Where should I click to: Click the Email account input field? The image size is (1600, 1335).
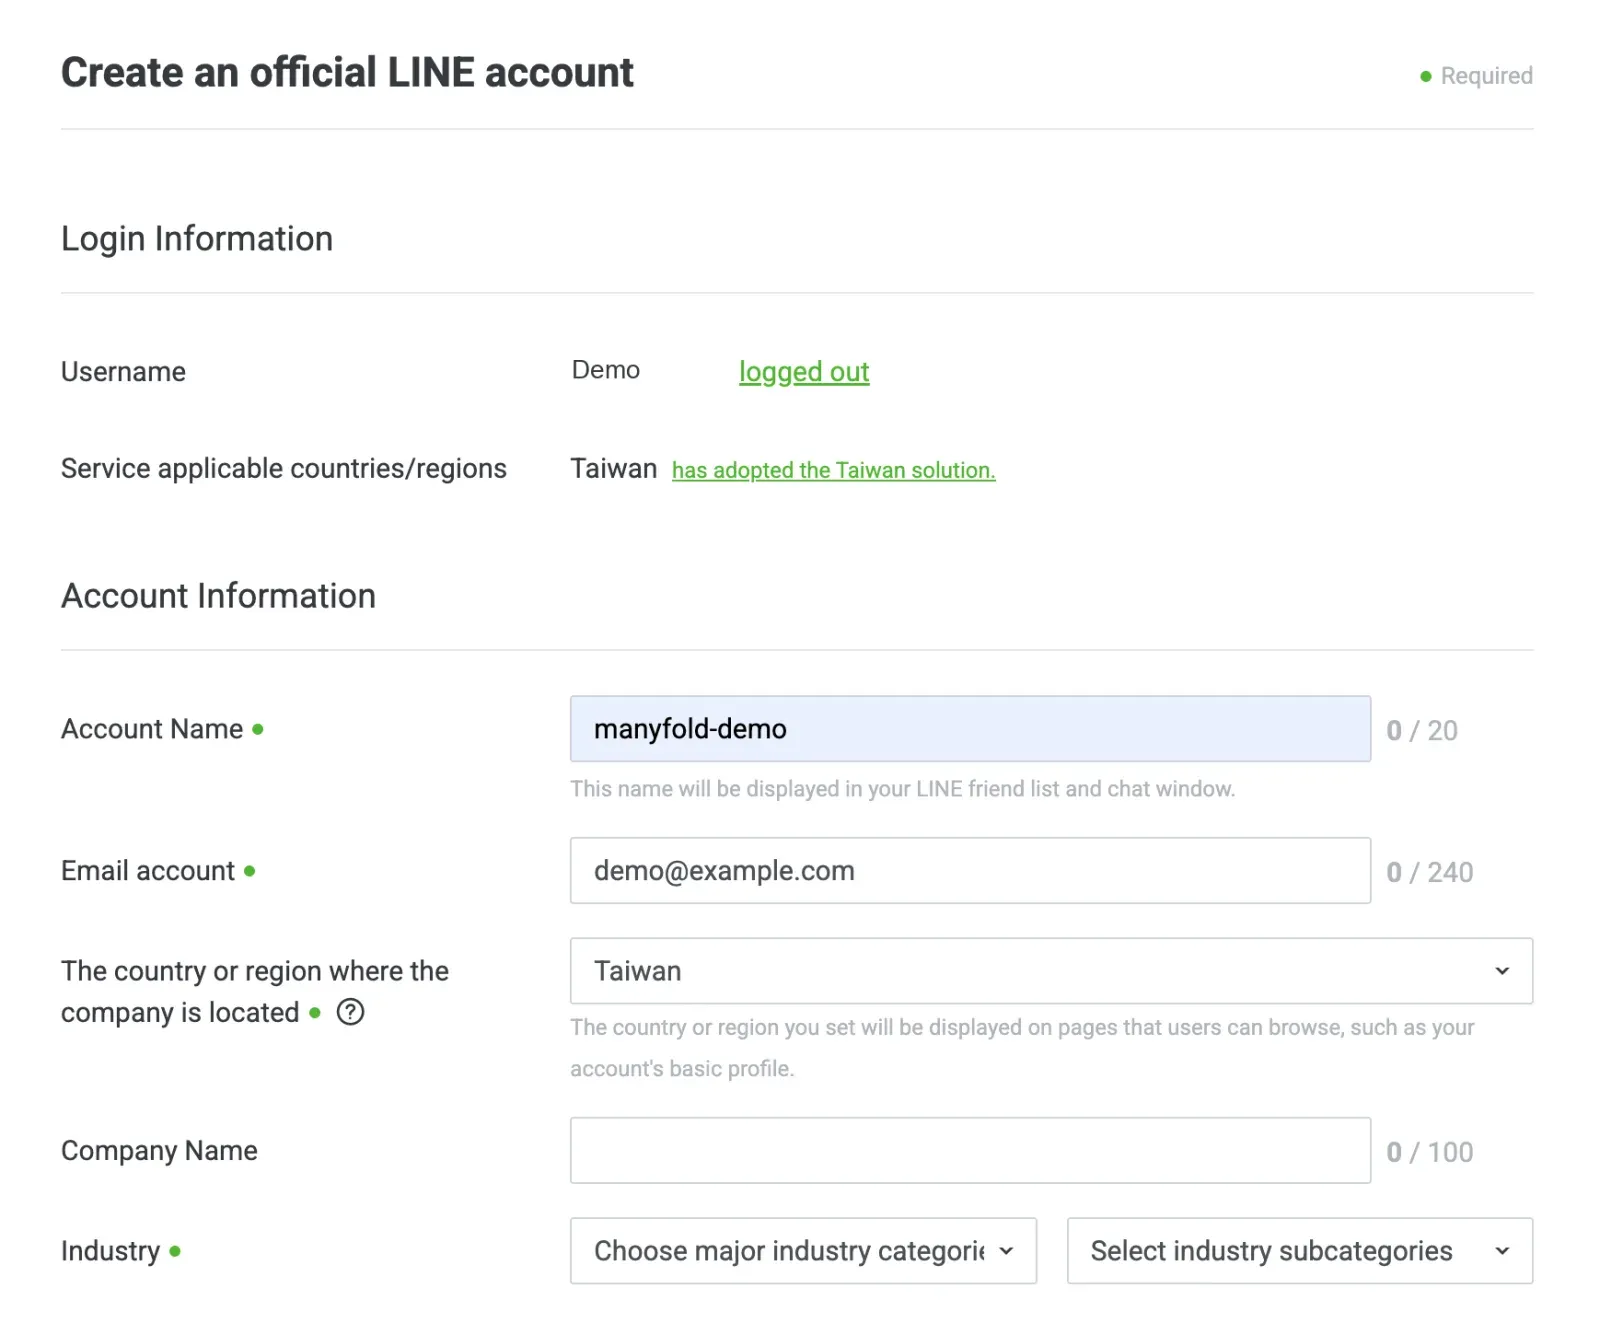[x=970, y=871]
